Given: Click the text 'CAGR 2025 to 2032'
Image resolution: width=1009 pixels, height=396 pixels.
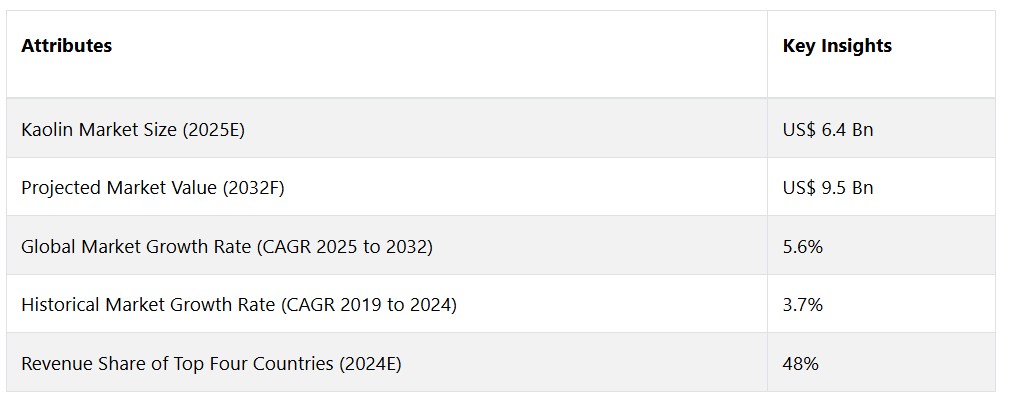Looking at the screenshot, I should coord(344,247).
